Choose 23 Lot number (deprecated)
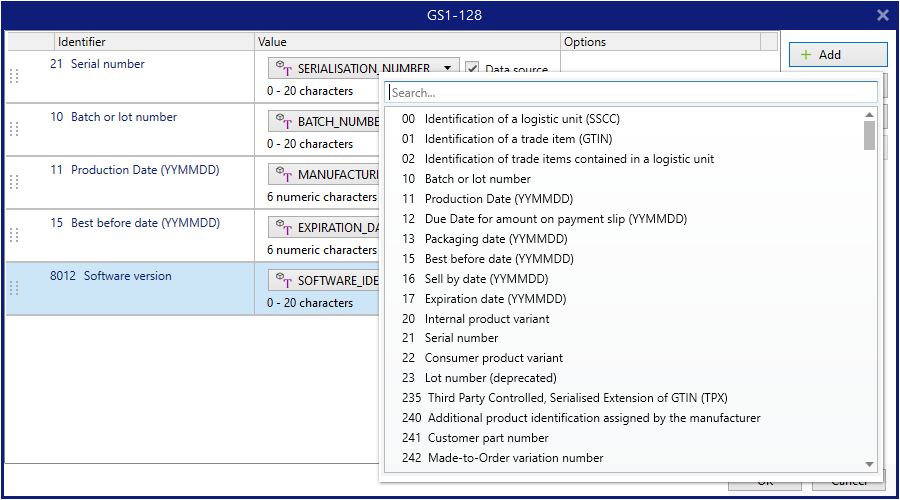Screen dimensions: 900x500 (479, 378)
